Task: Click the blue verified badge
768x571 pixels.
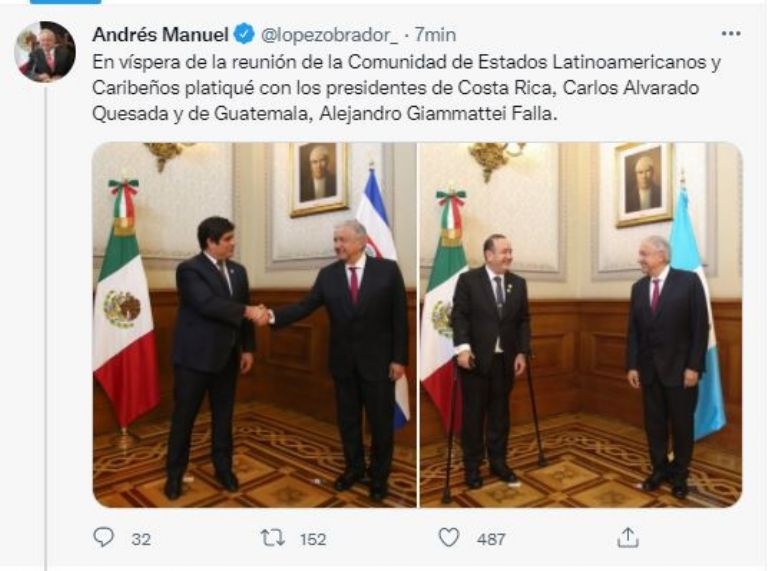Action: (x=244, y=34)
